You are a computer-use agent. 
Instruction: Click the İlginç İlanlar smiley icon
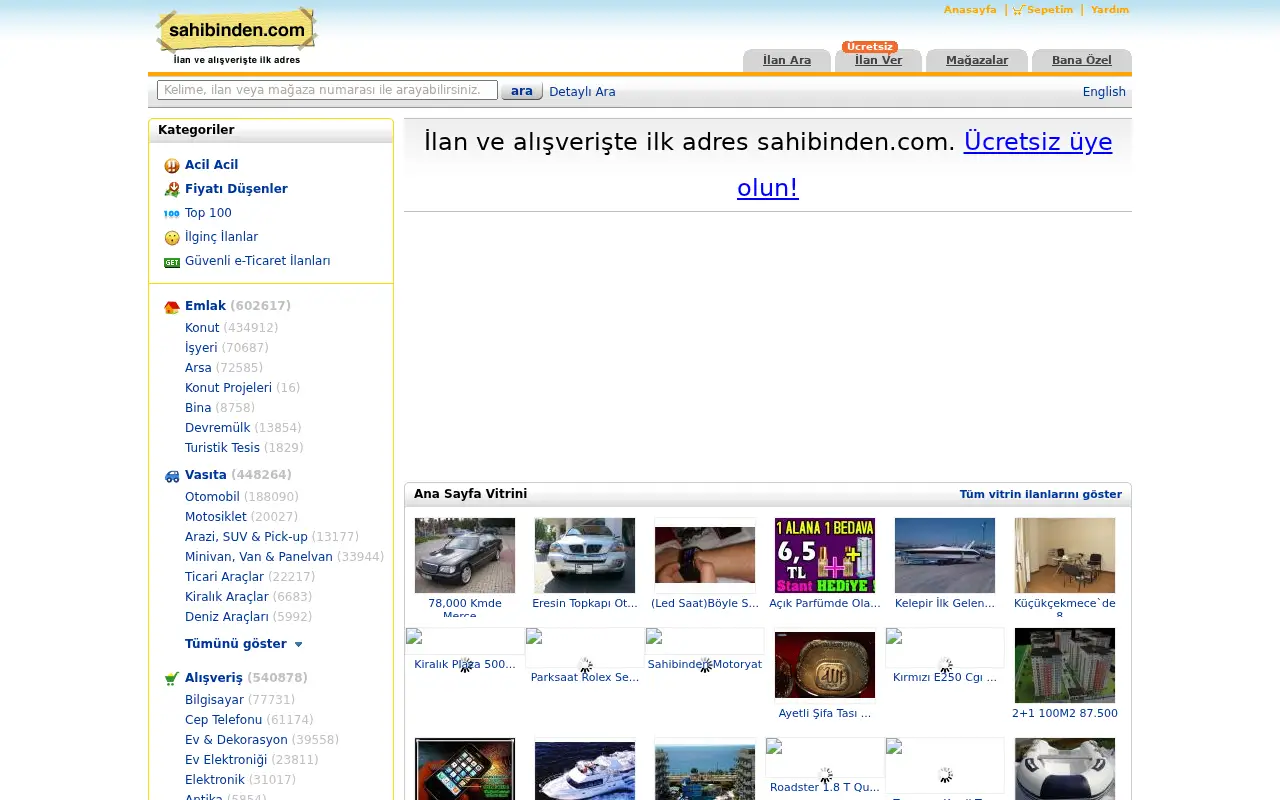172,238
